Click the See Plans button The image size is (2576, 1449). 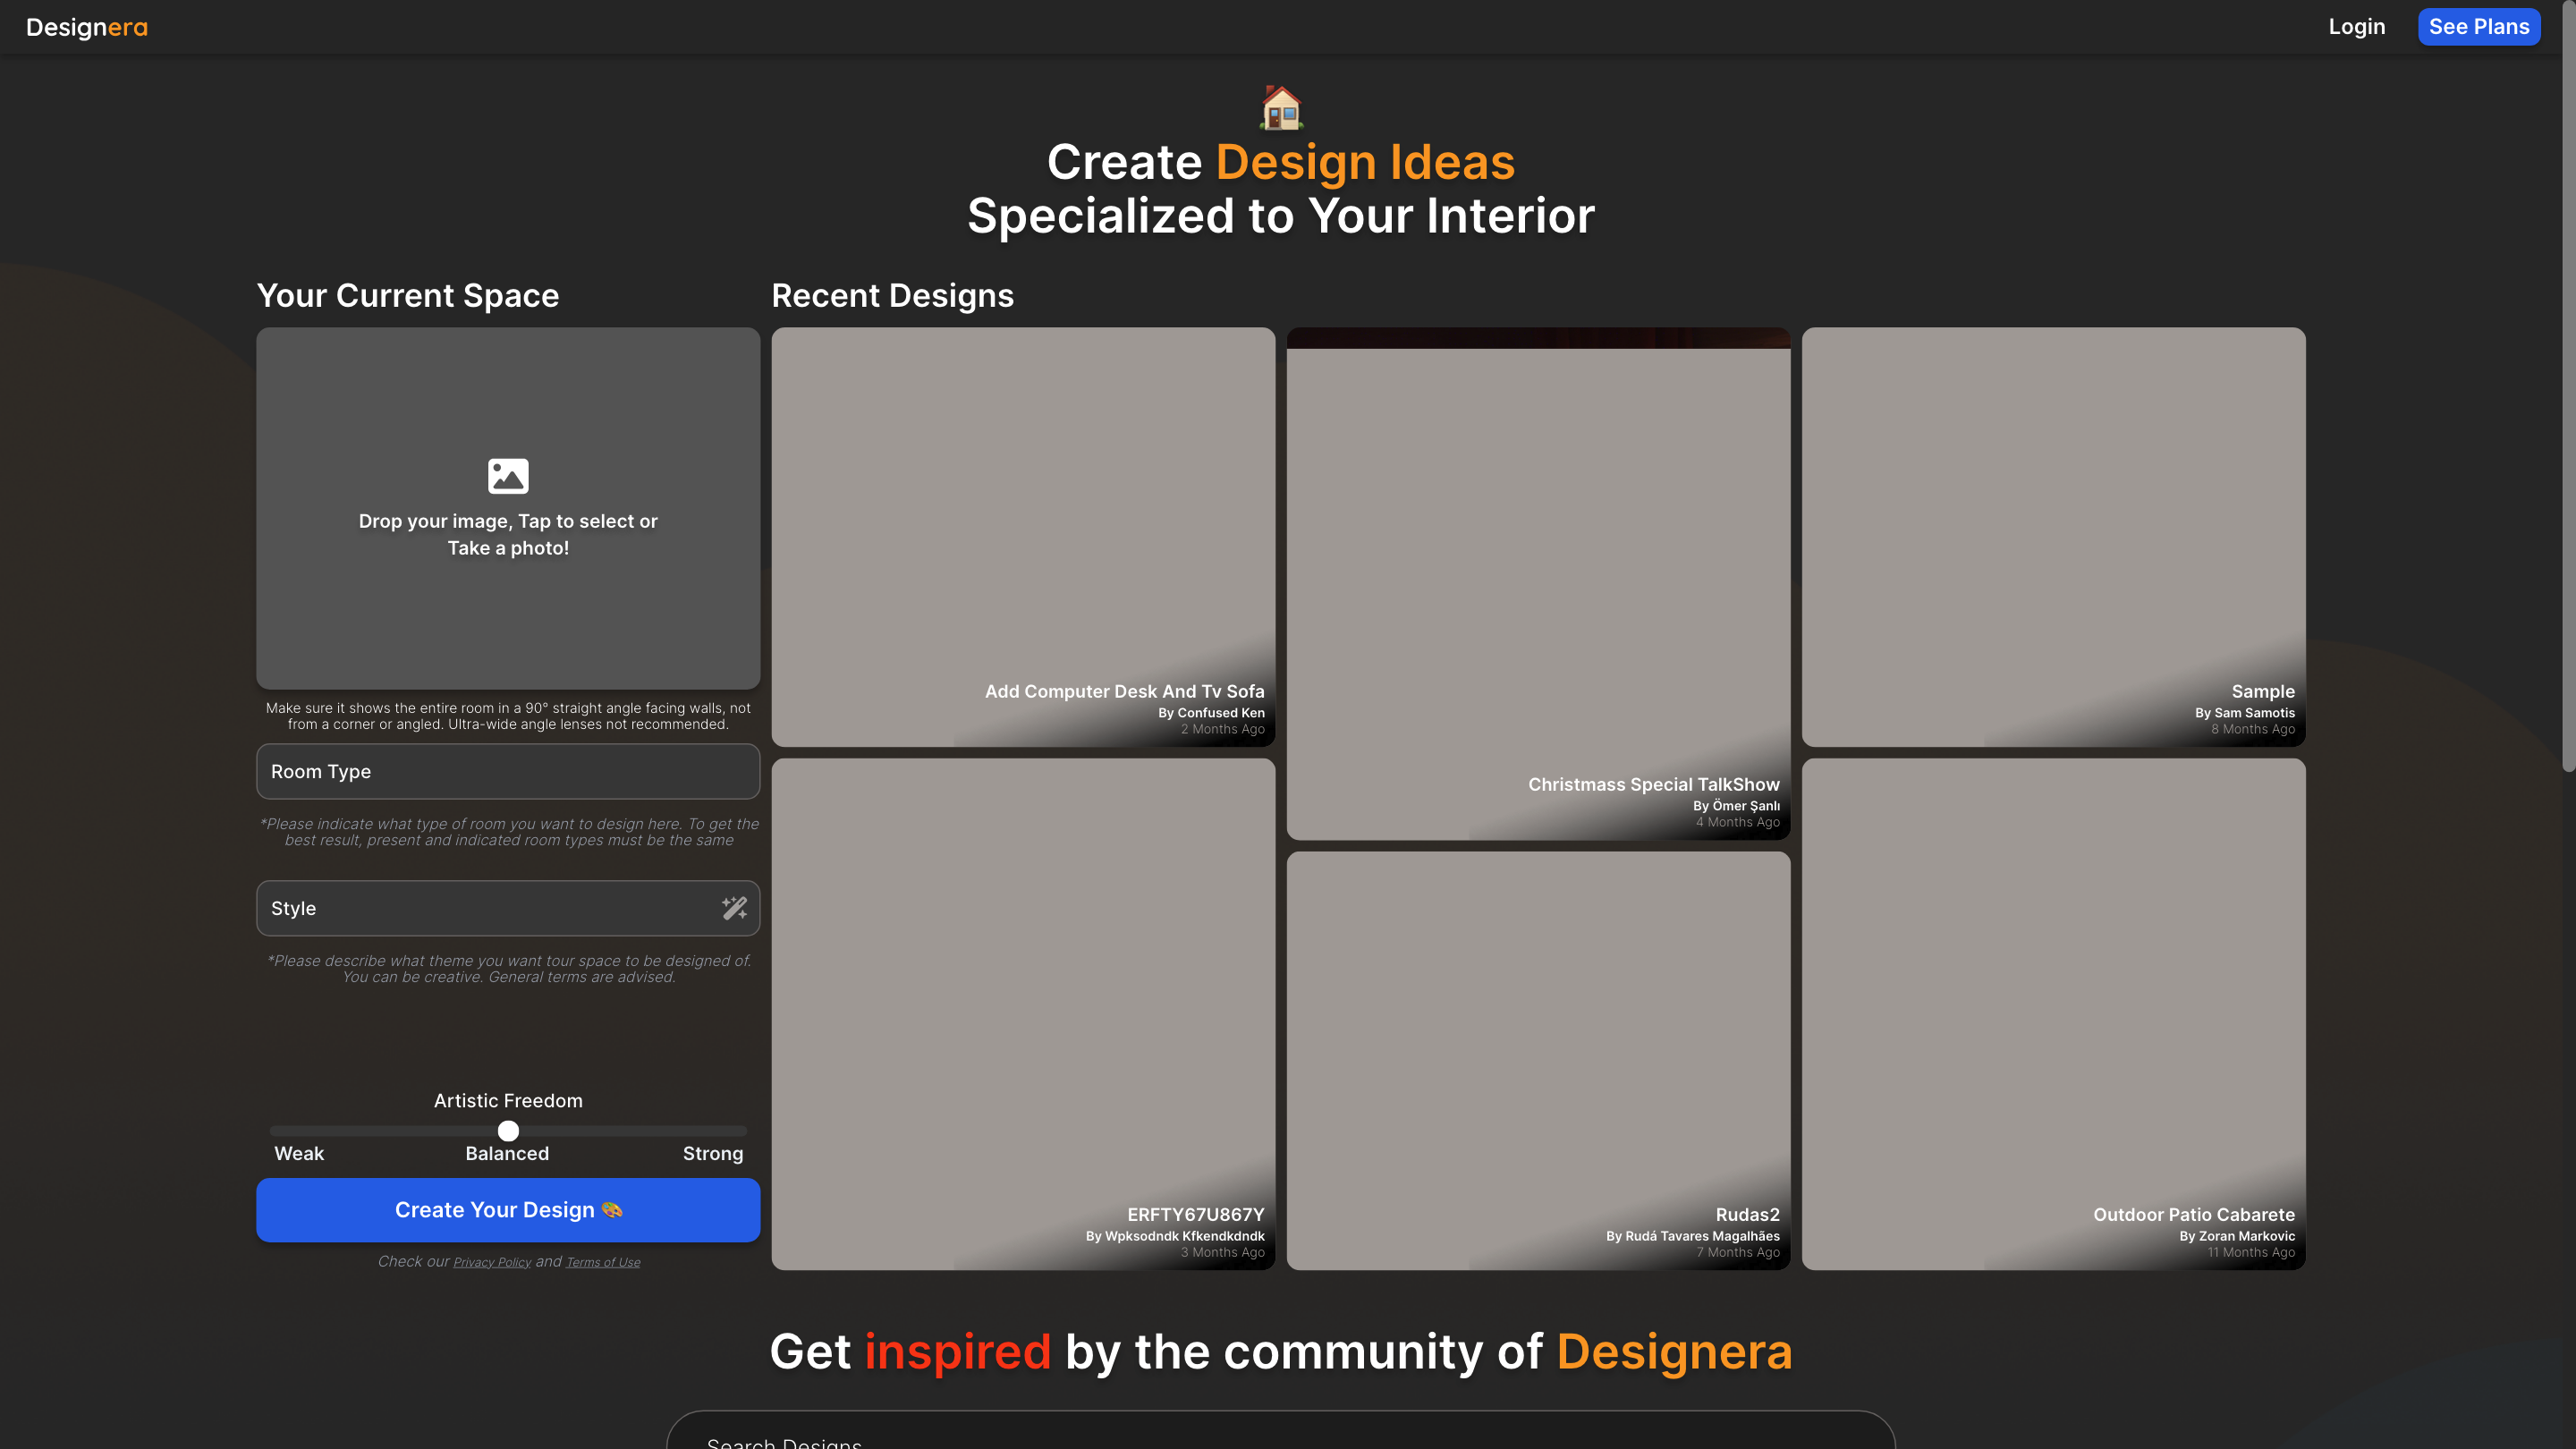(x=2479, y=26)
